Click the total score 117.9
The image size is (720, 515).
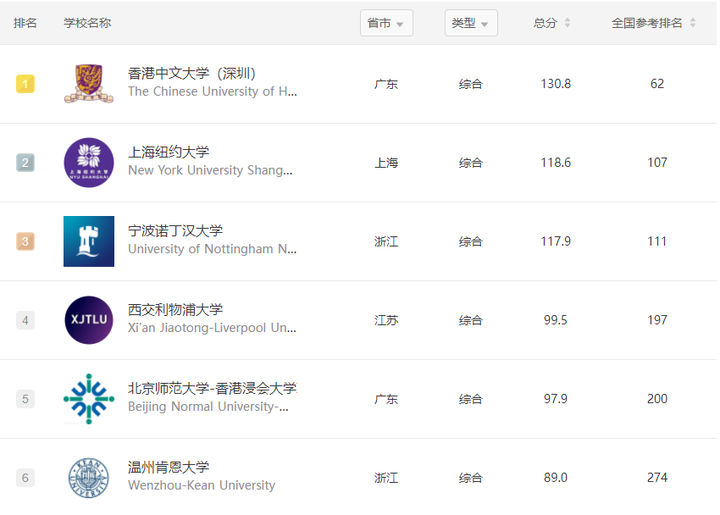(556, 241)
